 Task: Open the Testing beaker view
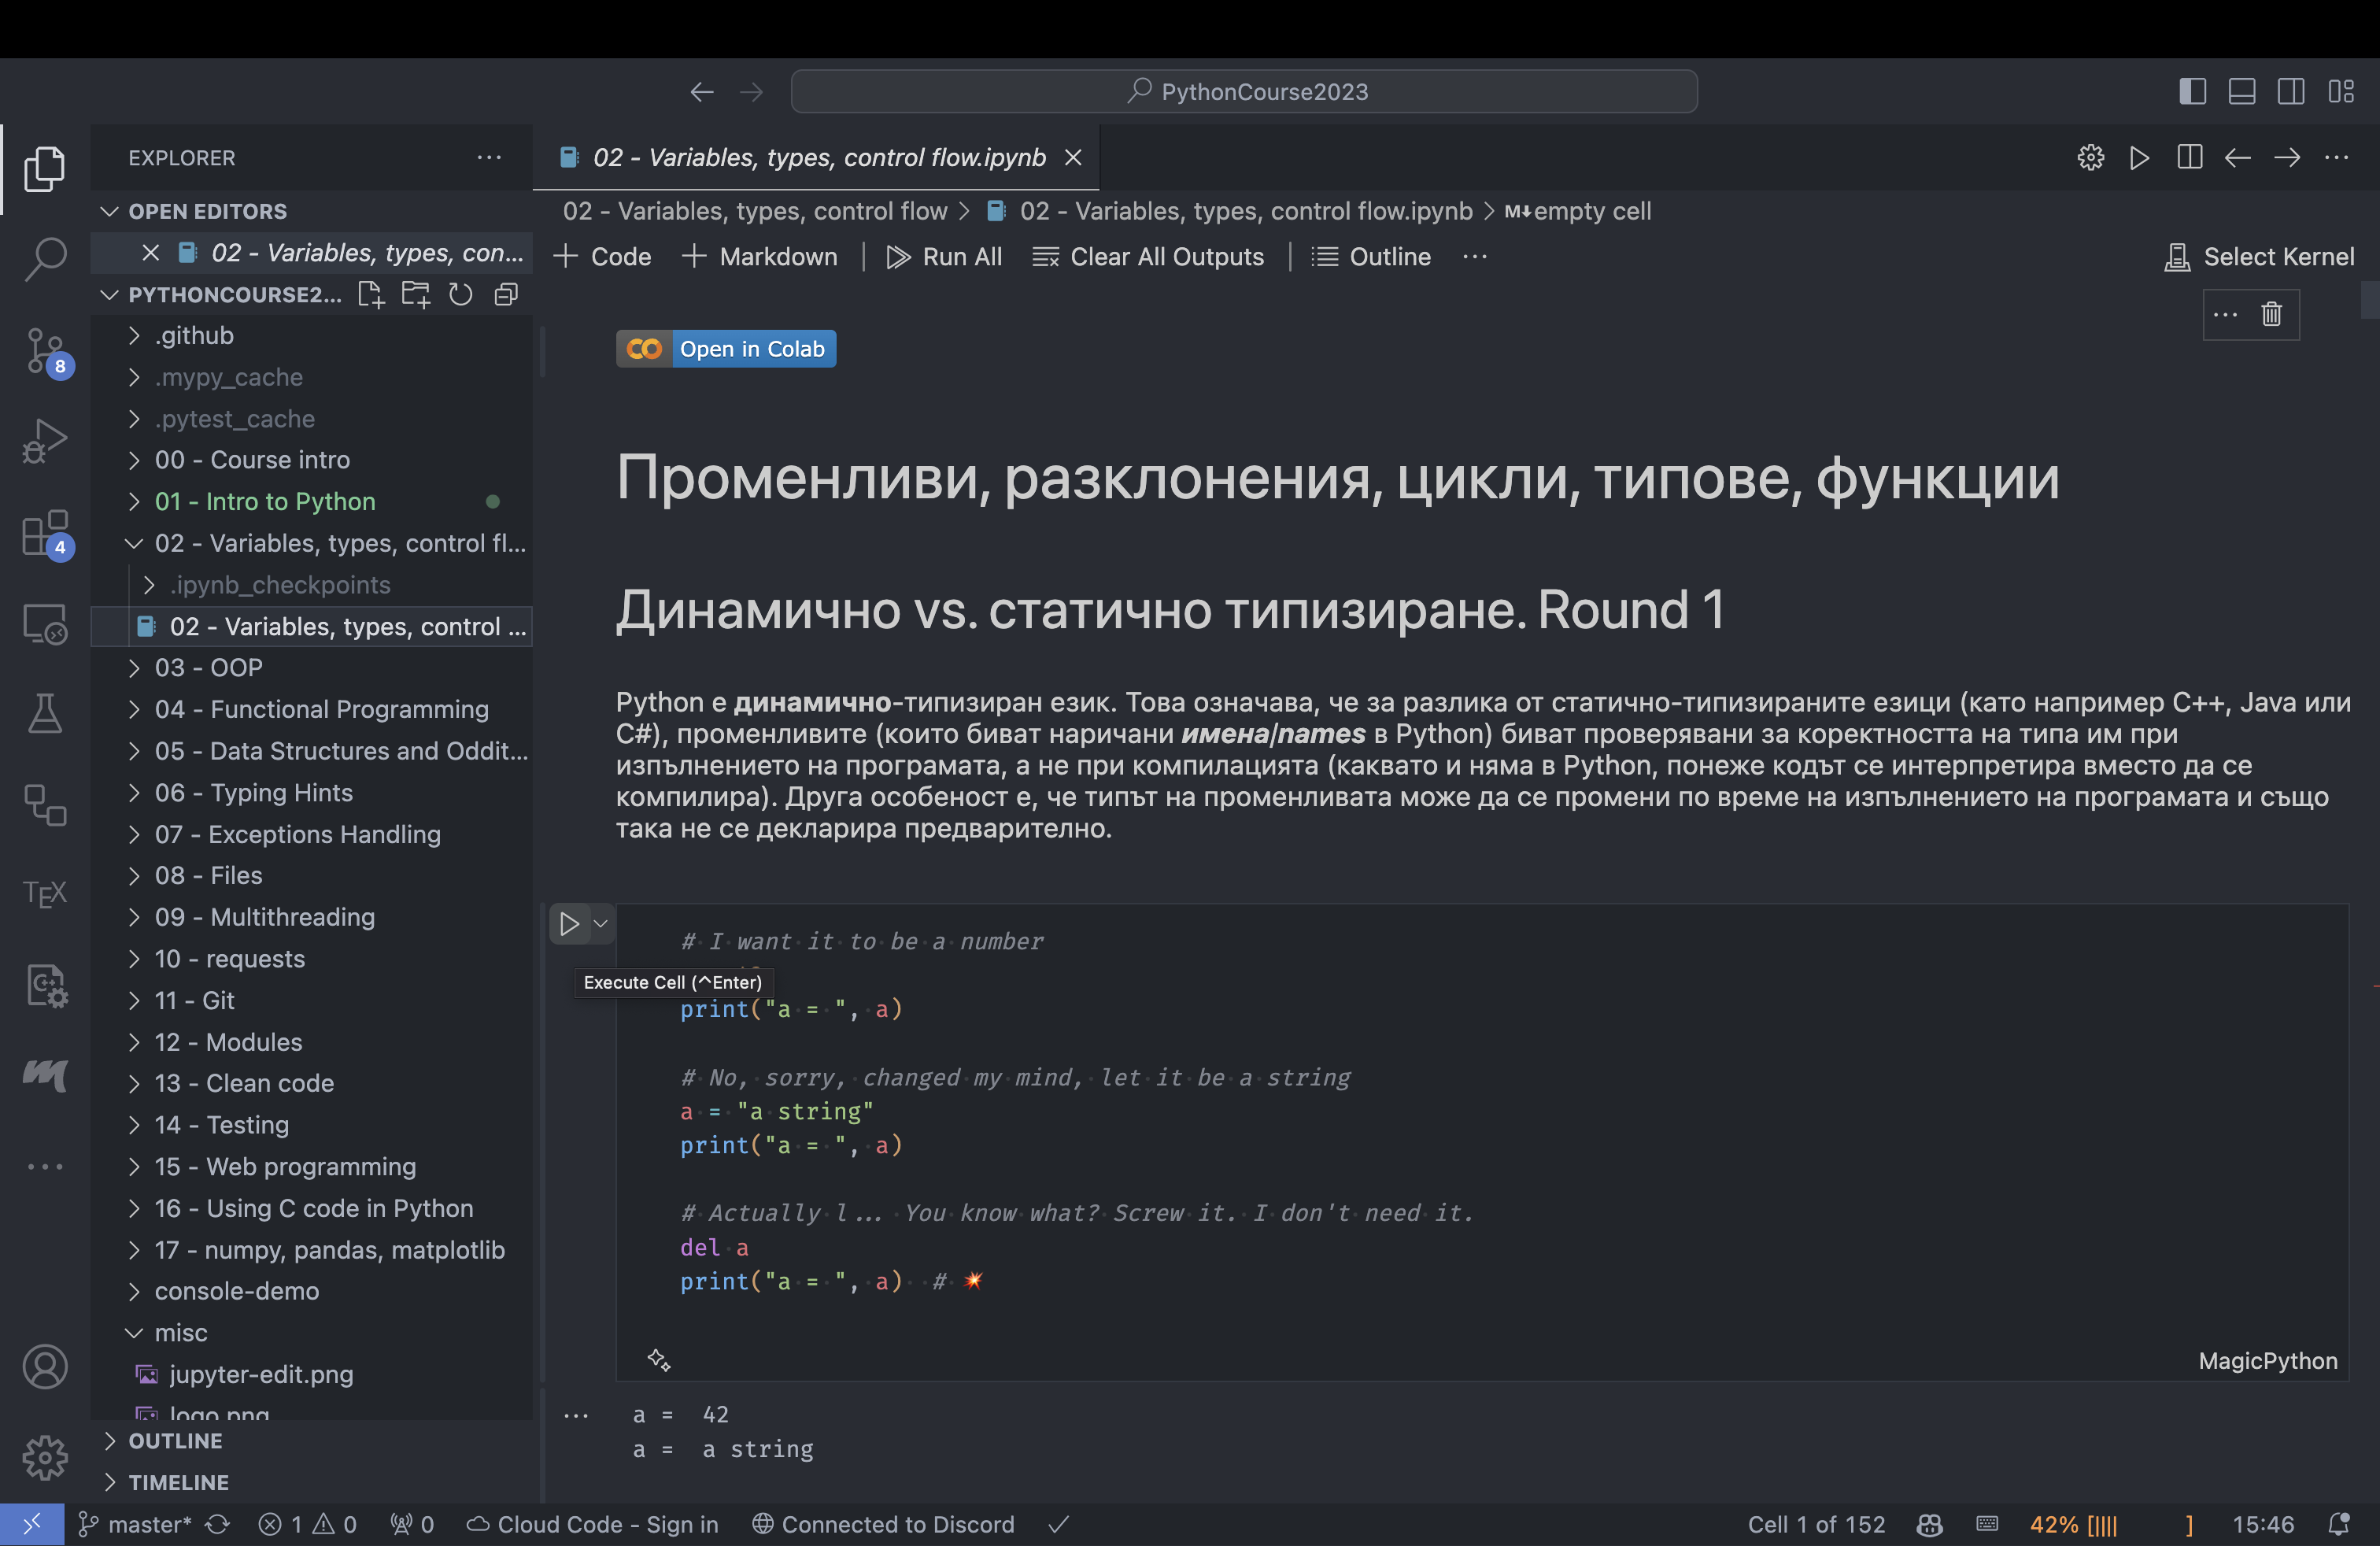point(45,713)
